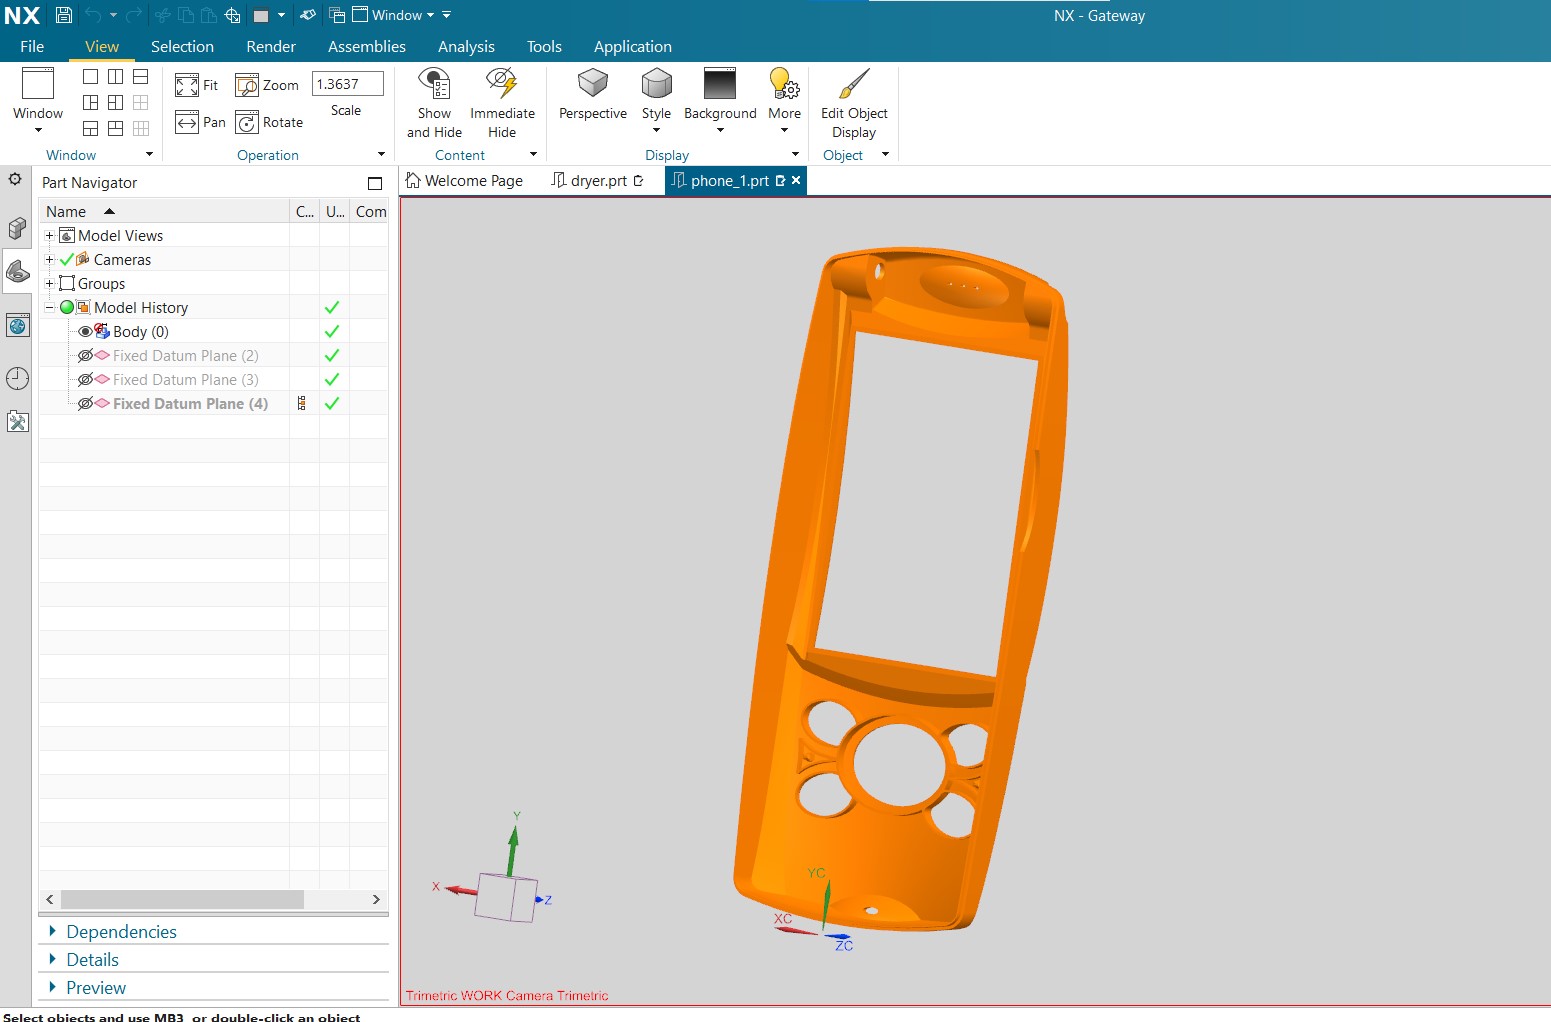The height and width of the screenshot is (1022, 1551).
Task: Click the crosshair-circle icon in the quick access toolbar
Action: pos(232,15)
